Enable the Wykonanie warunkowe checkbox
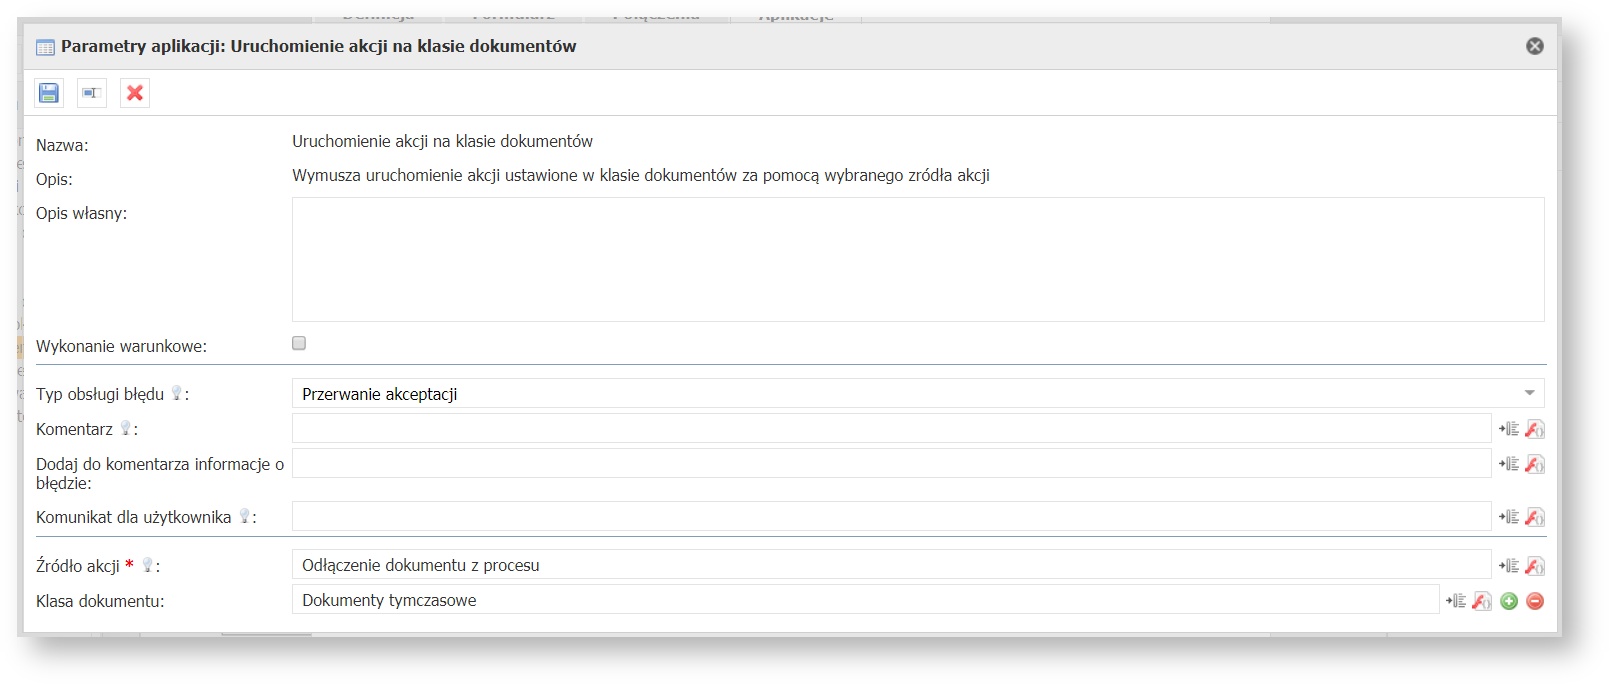The width and height of the screenshot is (1610, 685). click(x=299, y=343)
